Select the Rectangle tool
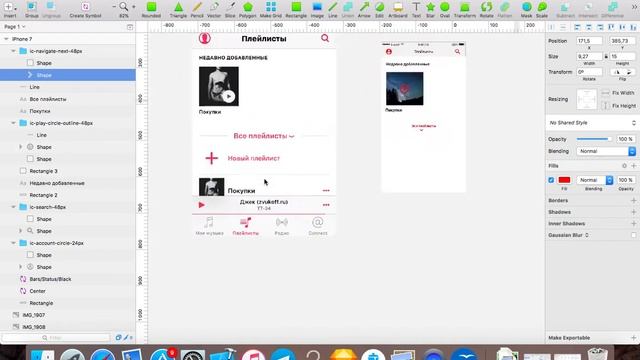This screenshot has width=640, height=360. tap(296, 9)
